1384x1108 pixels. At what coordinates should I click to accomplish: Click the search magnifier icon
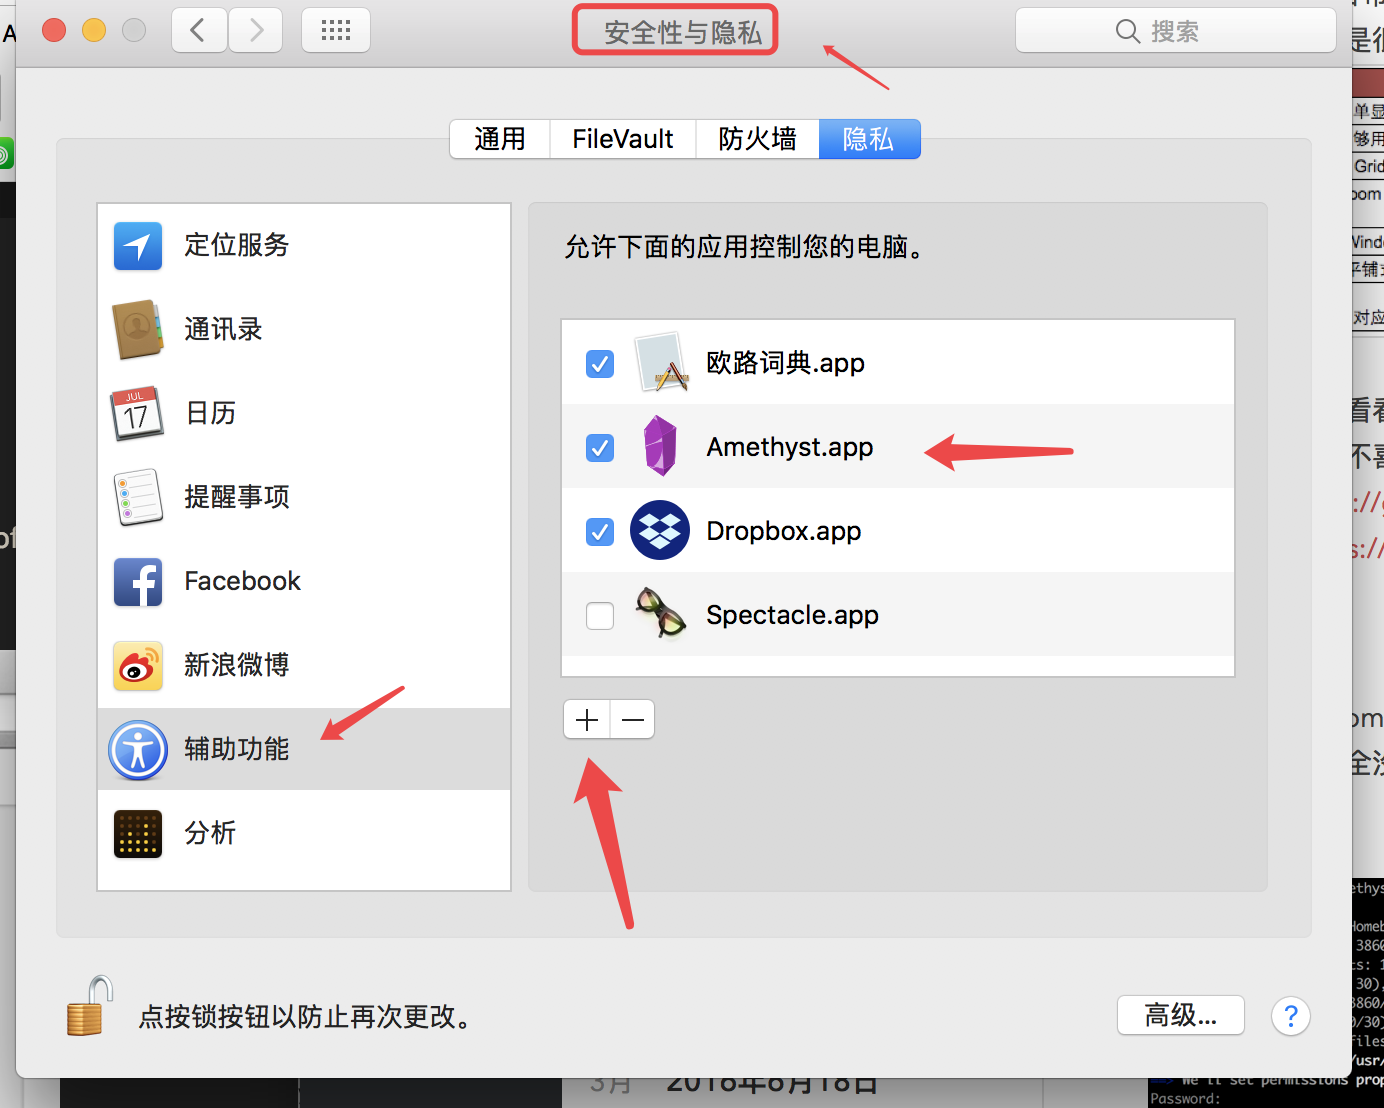pyautogui.click(x=1126, y=31)
